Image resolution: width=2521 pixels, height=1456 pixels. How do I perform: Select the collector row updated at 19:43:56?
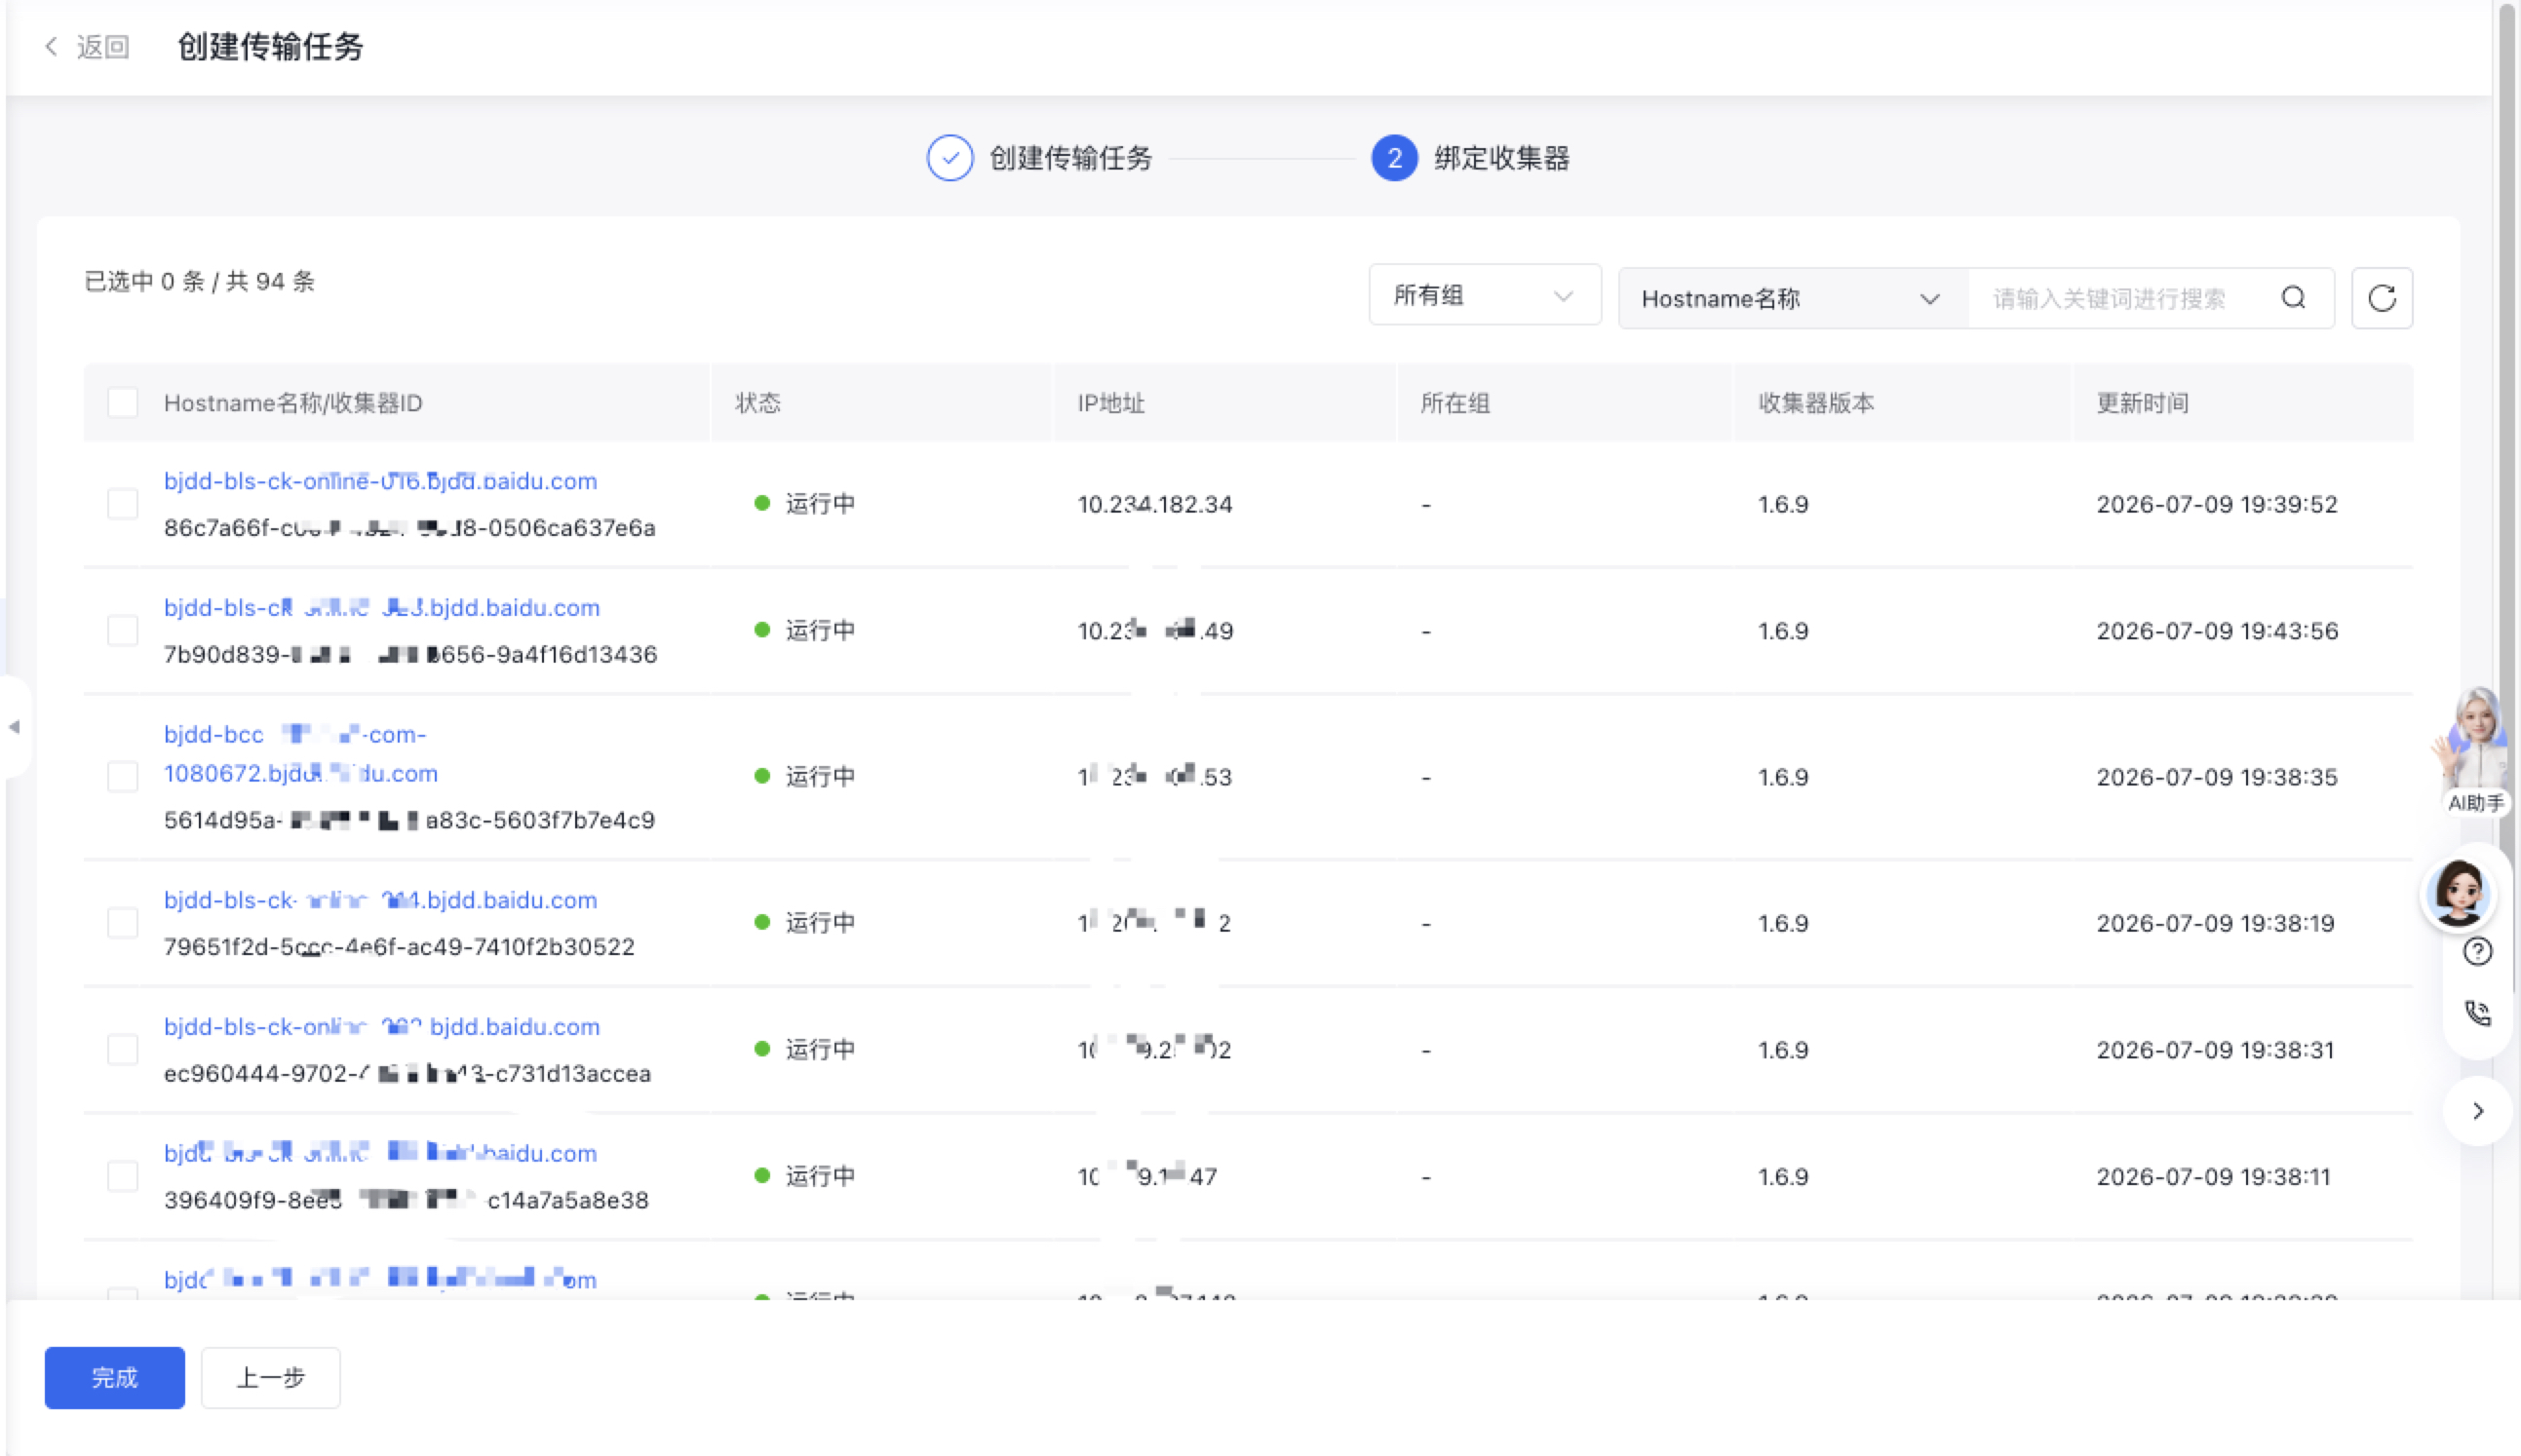click(123, 631)
